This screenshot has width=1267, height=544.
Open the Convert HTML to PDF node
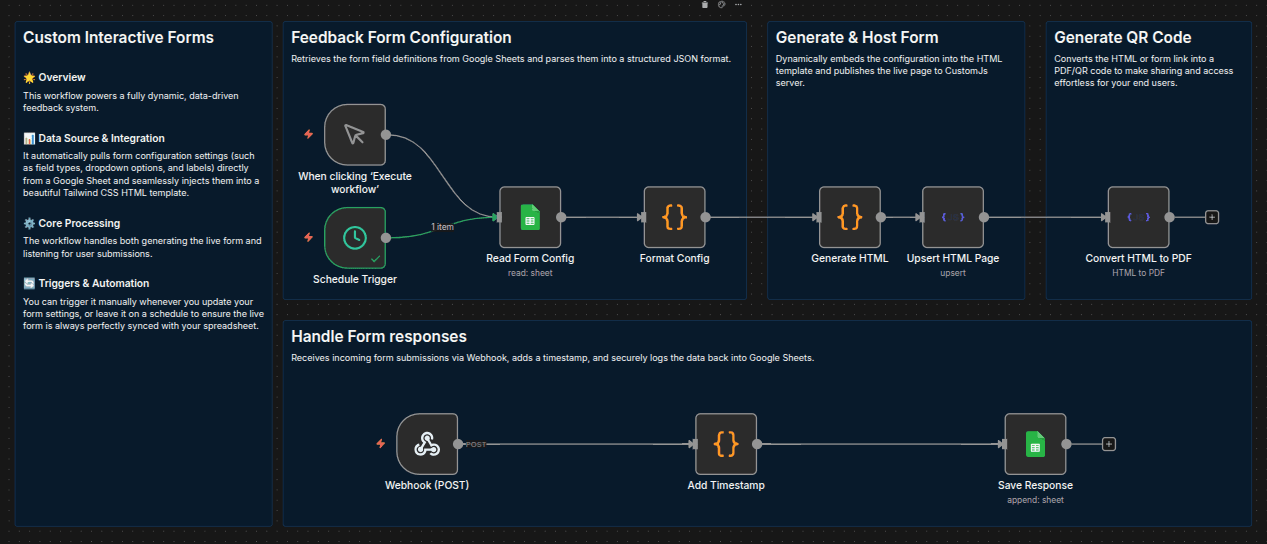1138,217
